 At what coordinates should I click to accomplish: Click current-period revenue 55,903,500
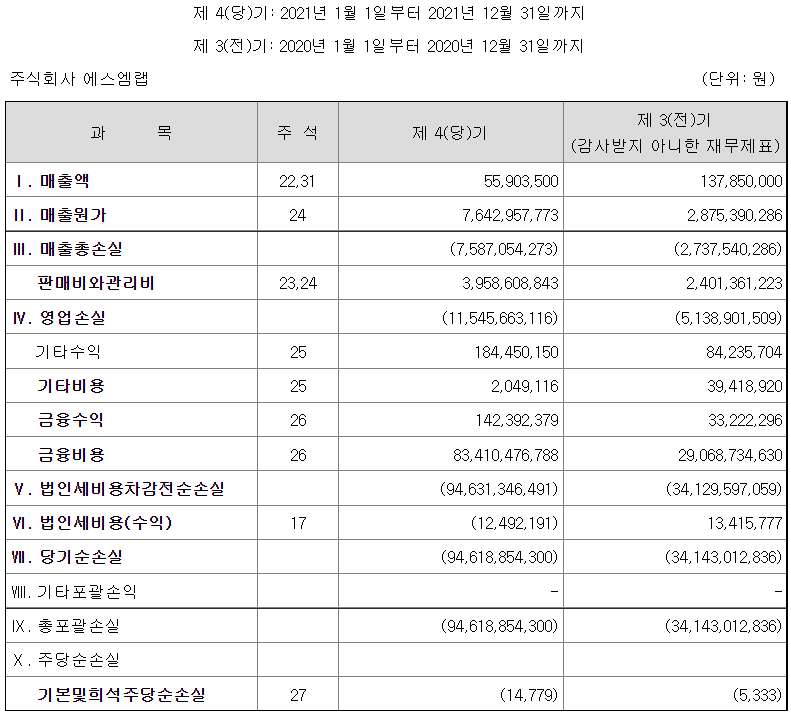(x=521, y=181)
